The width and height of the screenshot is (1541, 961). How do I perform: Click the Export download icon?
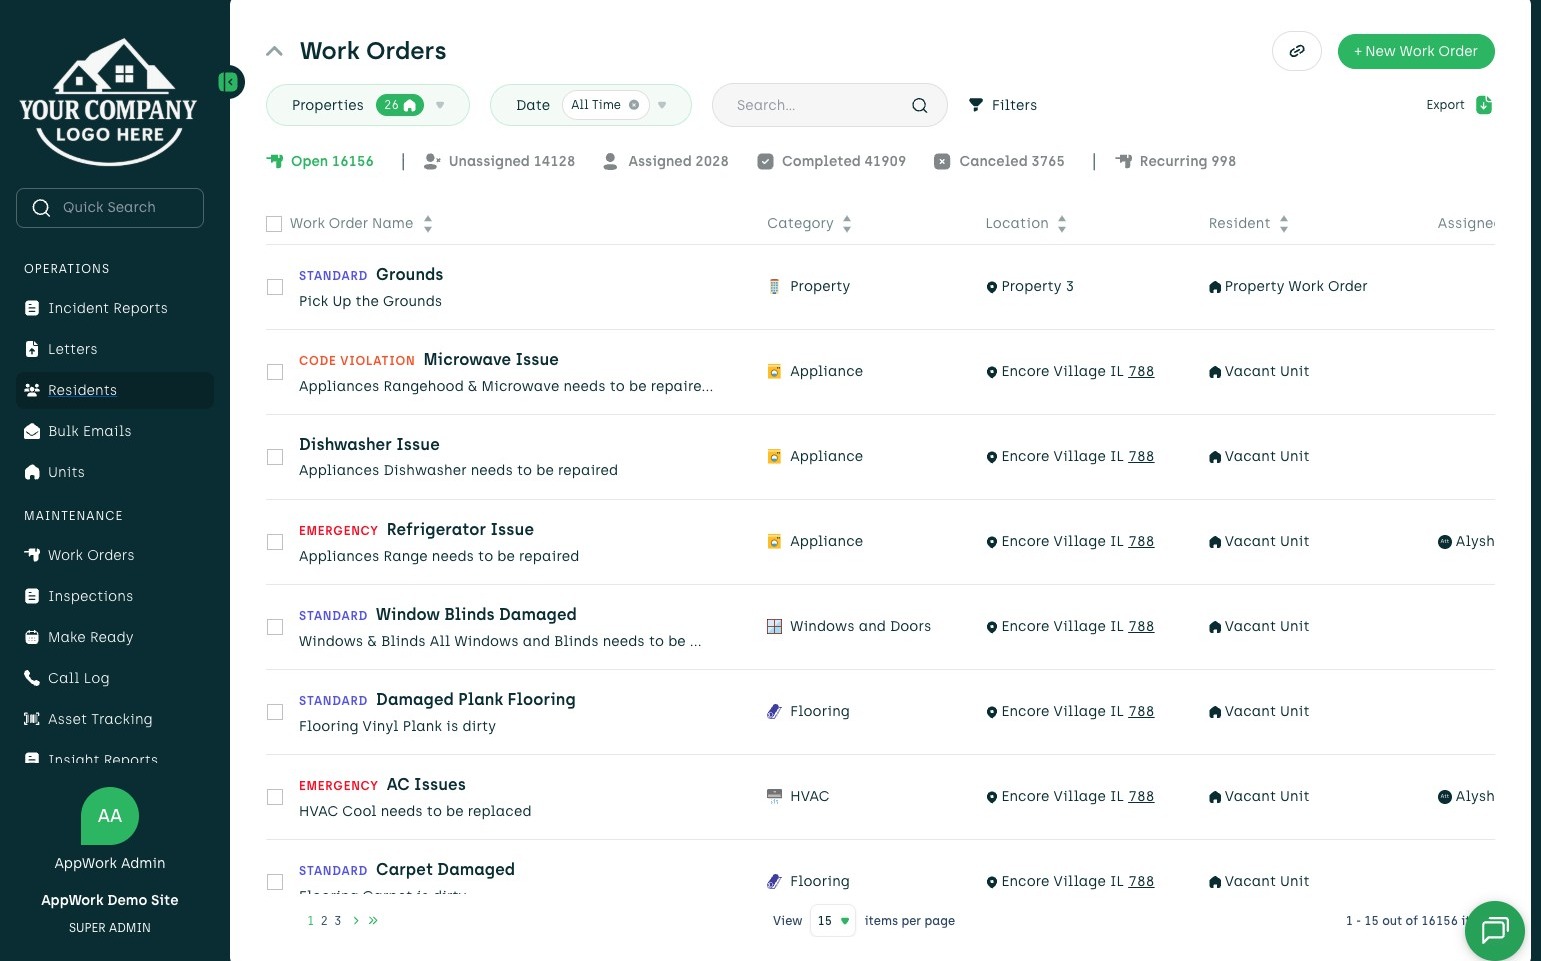click(1484, 105)
